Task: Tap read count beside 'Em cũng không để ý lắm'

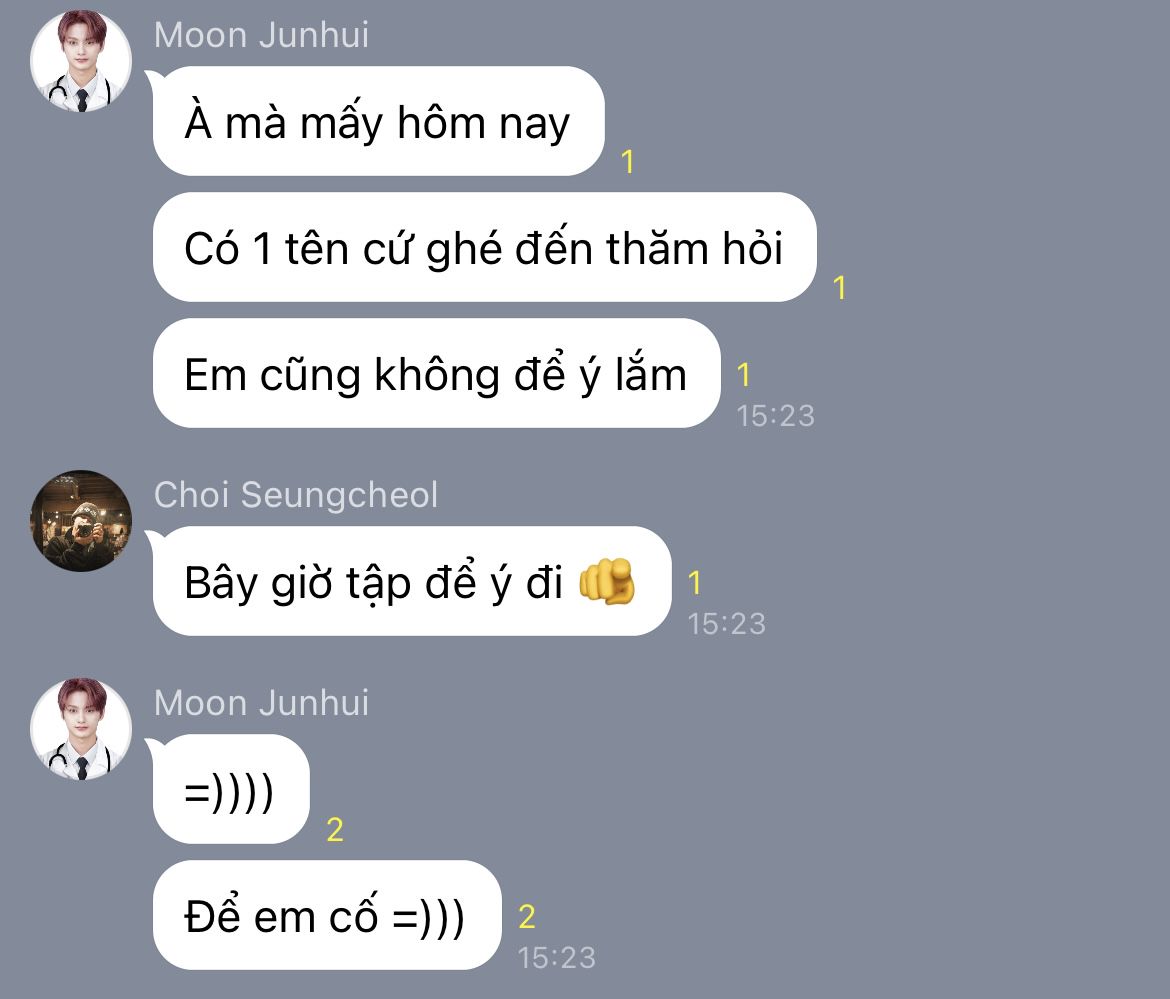Action: coord(743,375)
